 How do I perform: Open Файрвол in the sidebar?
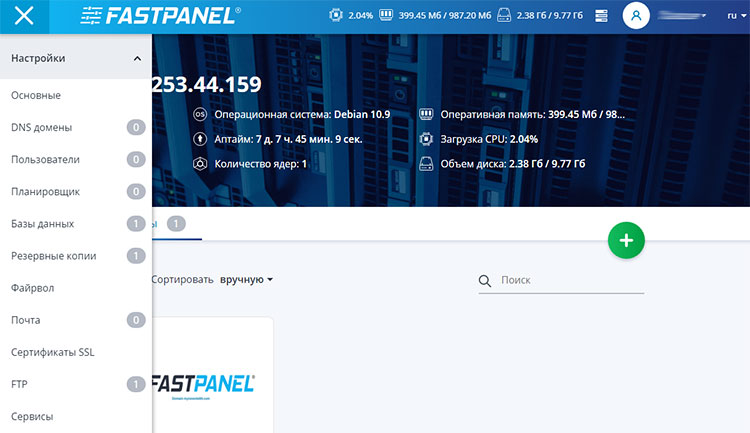[32, 288]
